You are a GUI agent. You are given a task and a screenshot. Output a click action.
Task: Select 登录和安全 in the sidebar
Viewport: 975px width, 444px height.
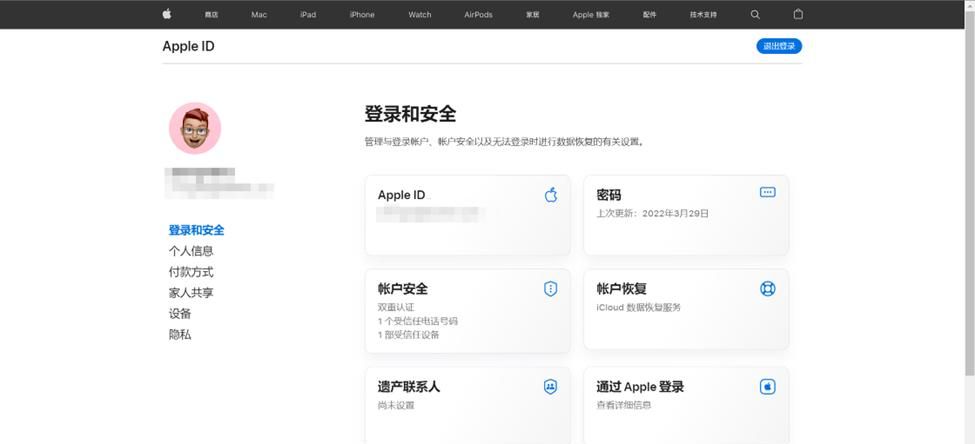pos(196,230)
